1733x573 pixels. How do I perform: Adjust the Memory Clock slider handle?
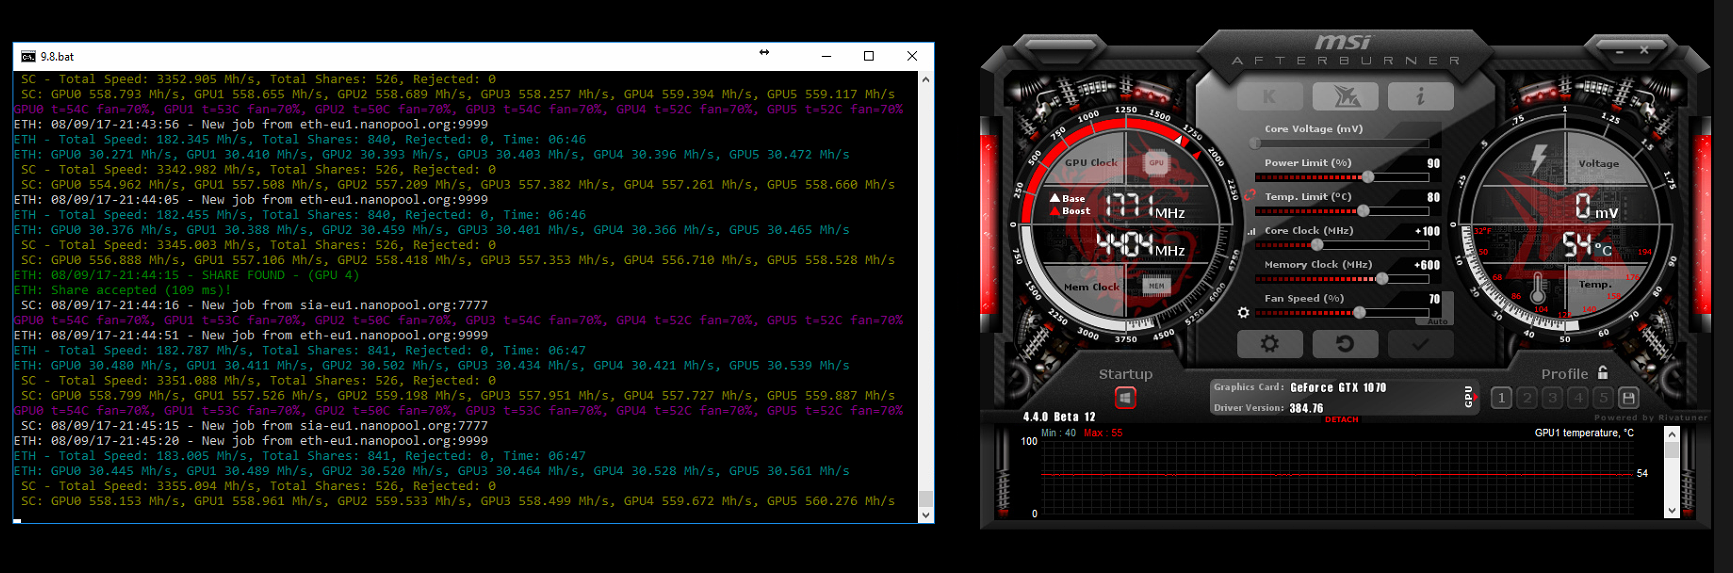tap(1382, 279)
